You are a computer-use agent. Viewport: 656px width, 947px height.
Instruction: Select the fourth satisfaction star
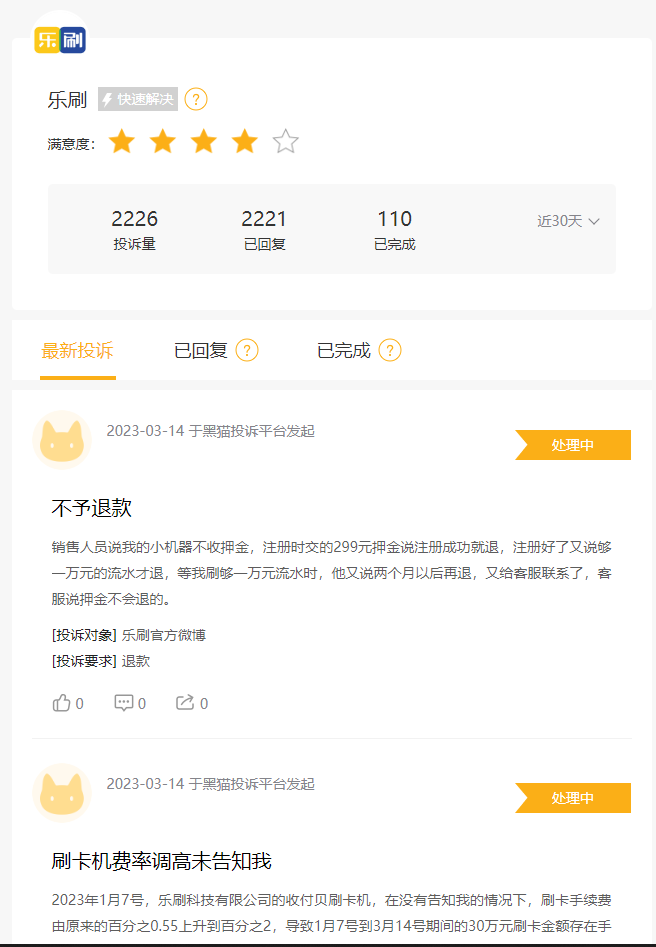pos(245,141)
